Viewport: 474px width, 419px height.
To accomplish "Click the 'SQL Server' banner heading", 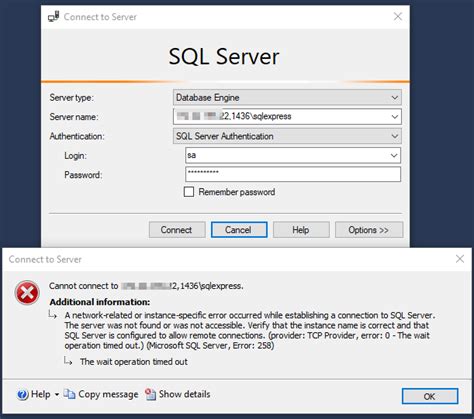I will pos(224,56).
